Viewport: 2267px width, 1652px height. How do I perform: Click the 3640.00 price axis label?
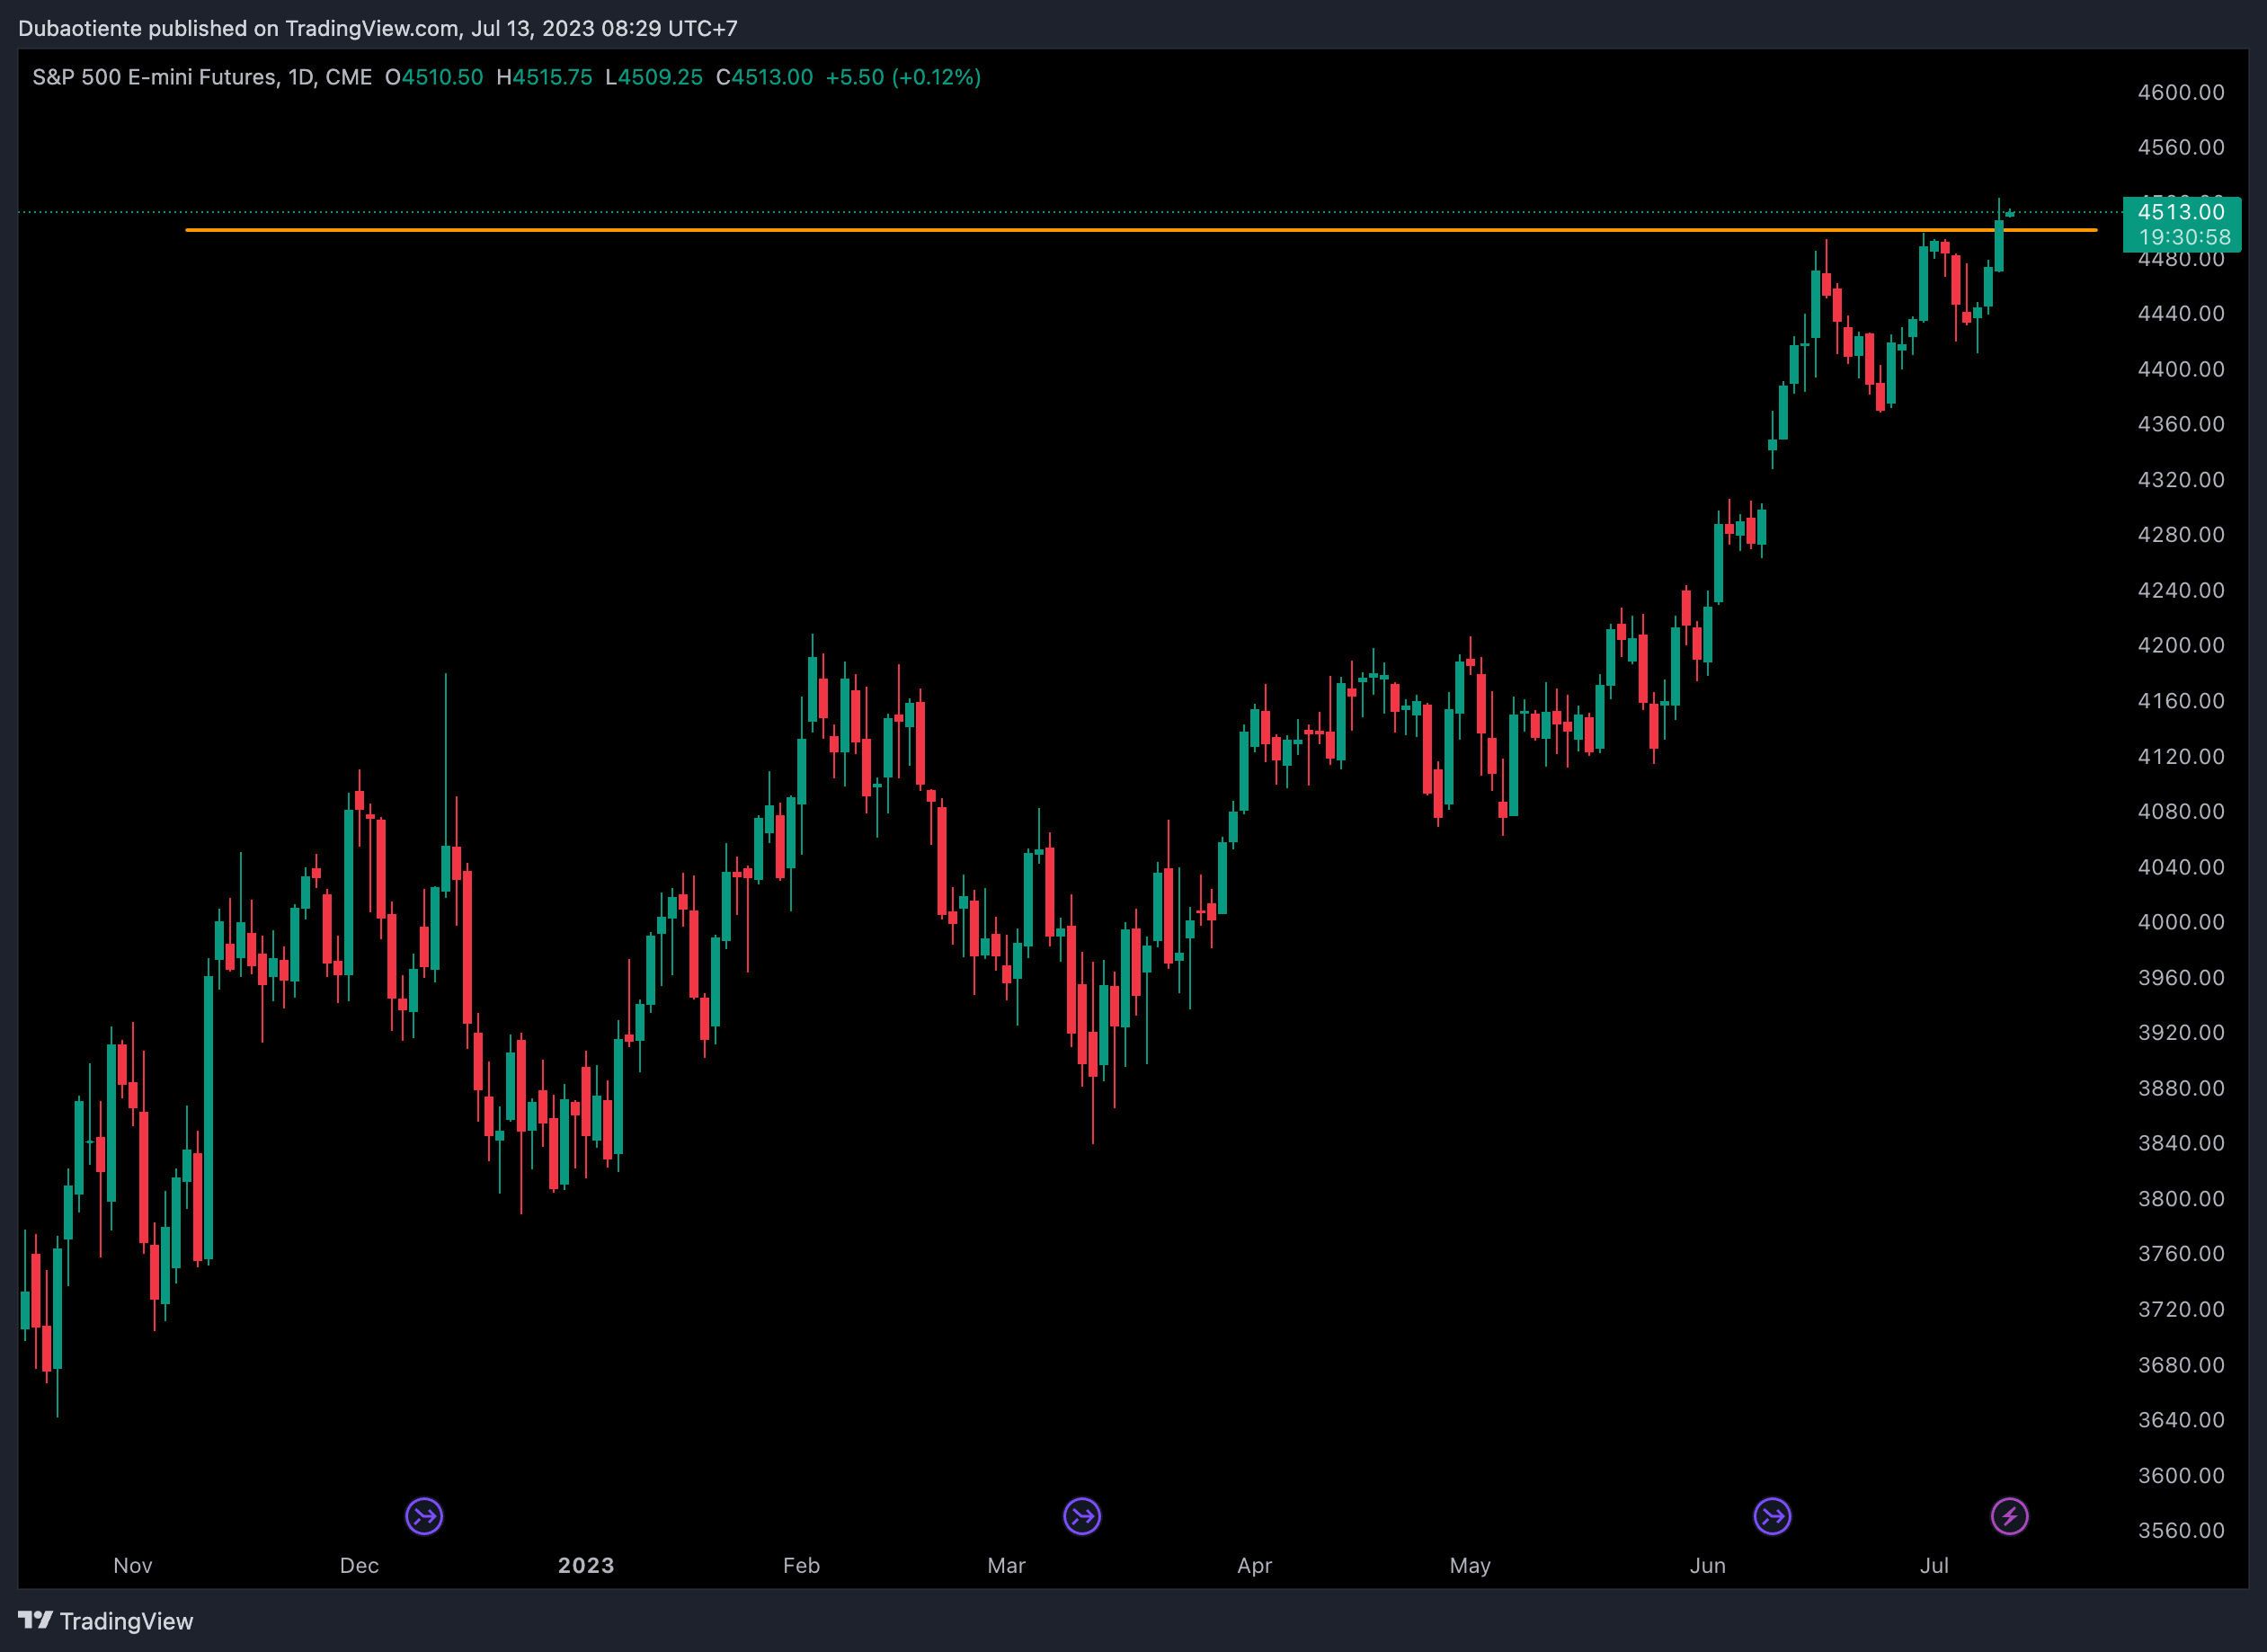tap(2181, 1420)
